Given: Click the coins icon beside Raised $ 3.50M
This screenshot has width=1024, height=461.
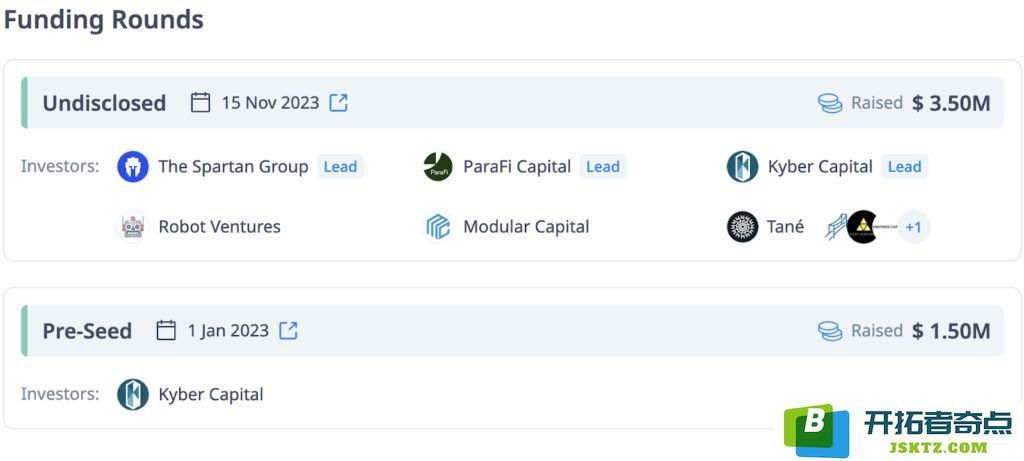Looking at the screenshot, I should coord(830,103).
